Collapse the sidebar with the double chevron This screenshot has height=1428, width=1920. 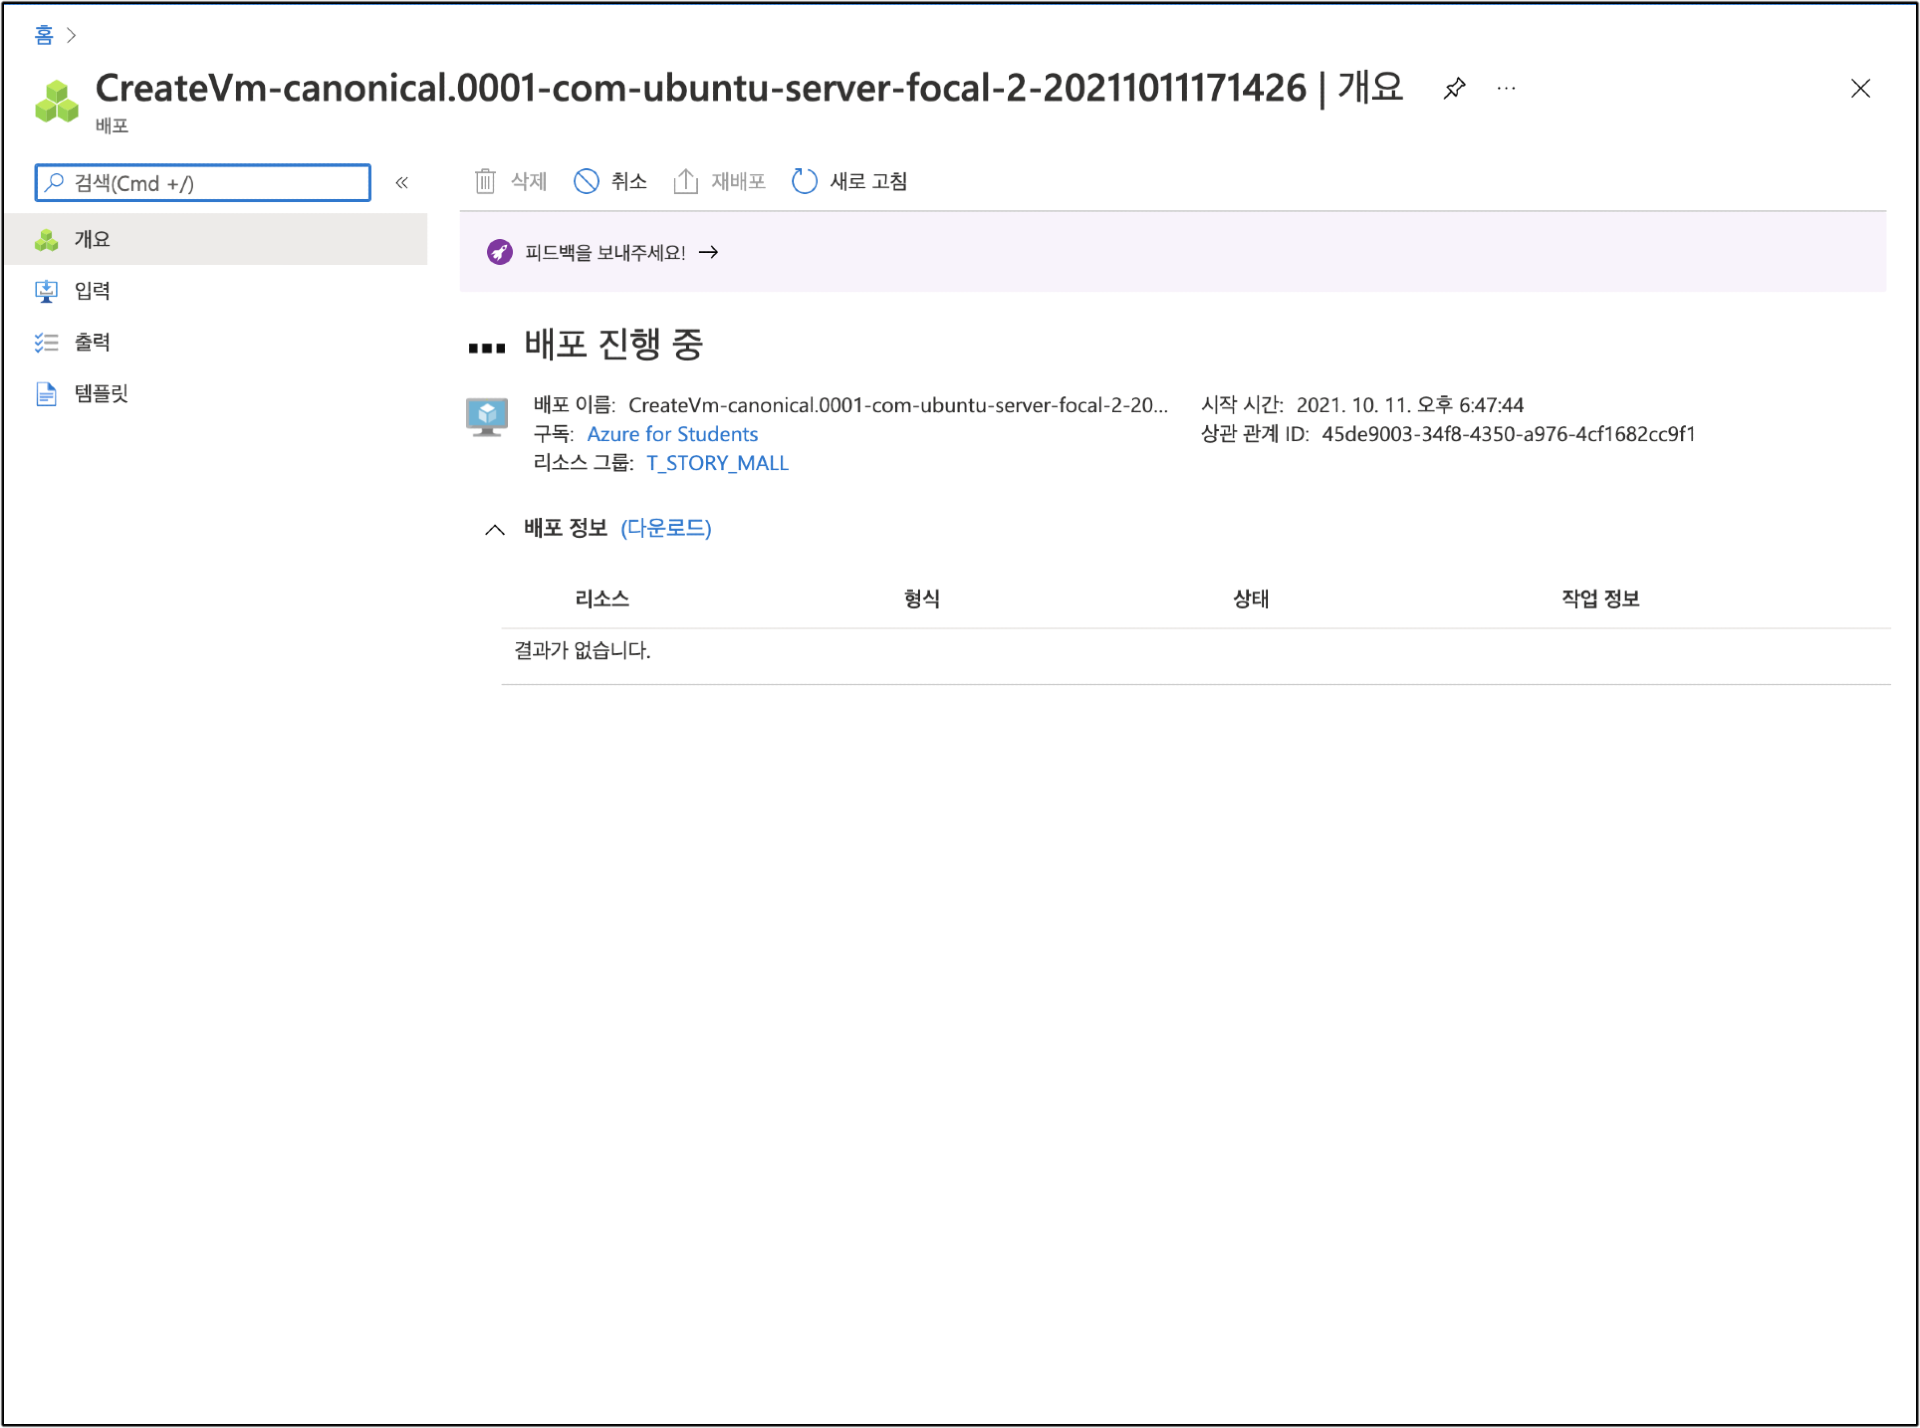(401, 182)
